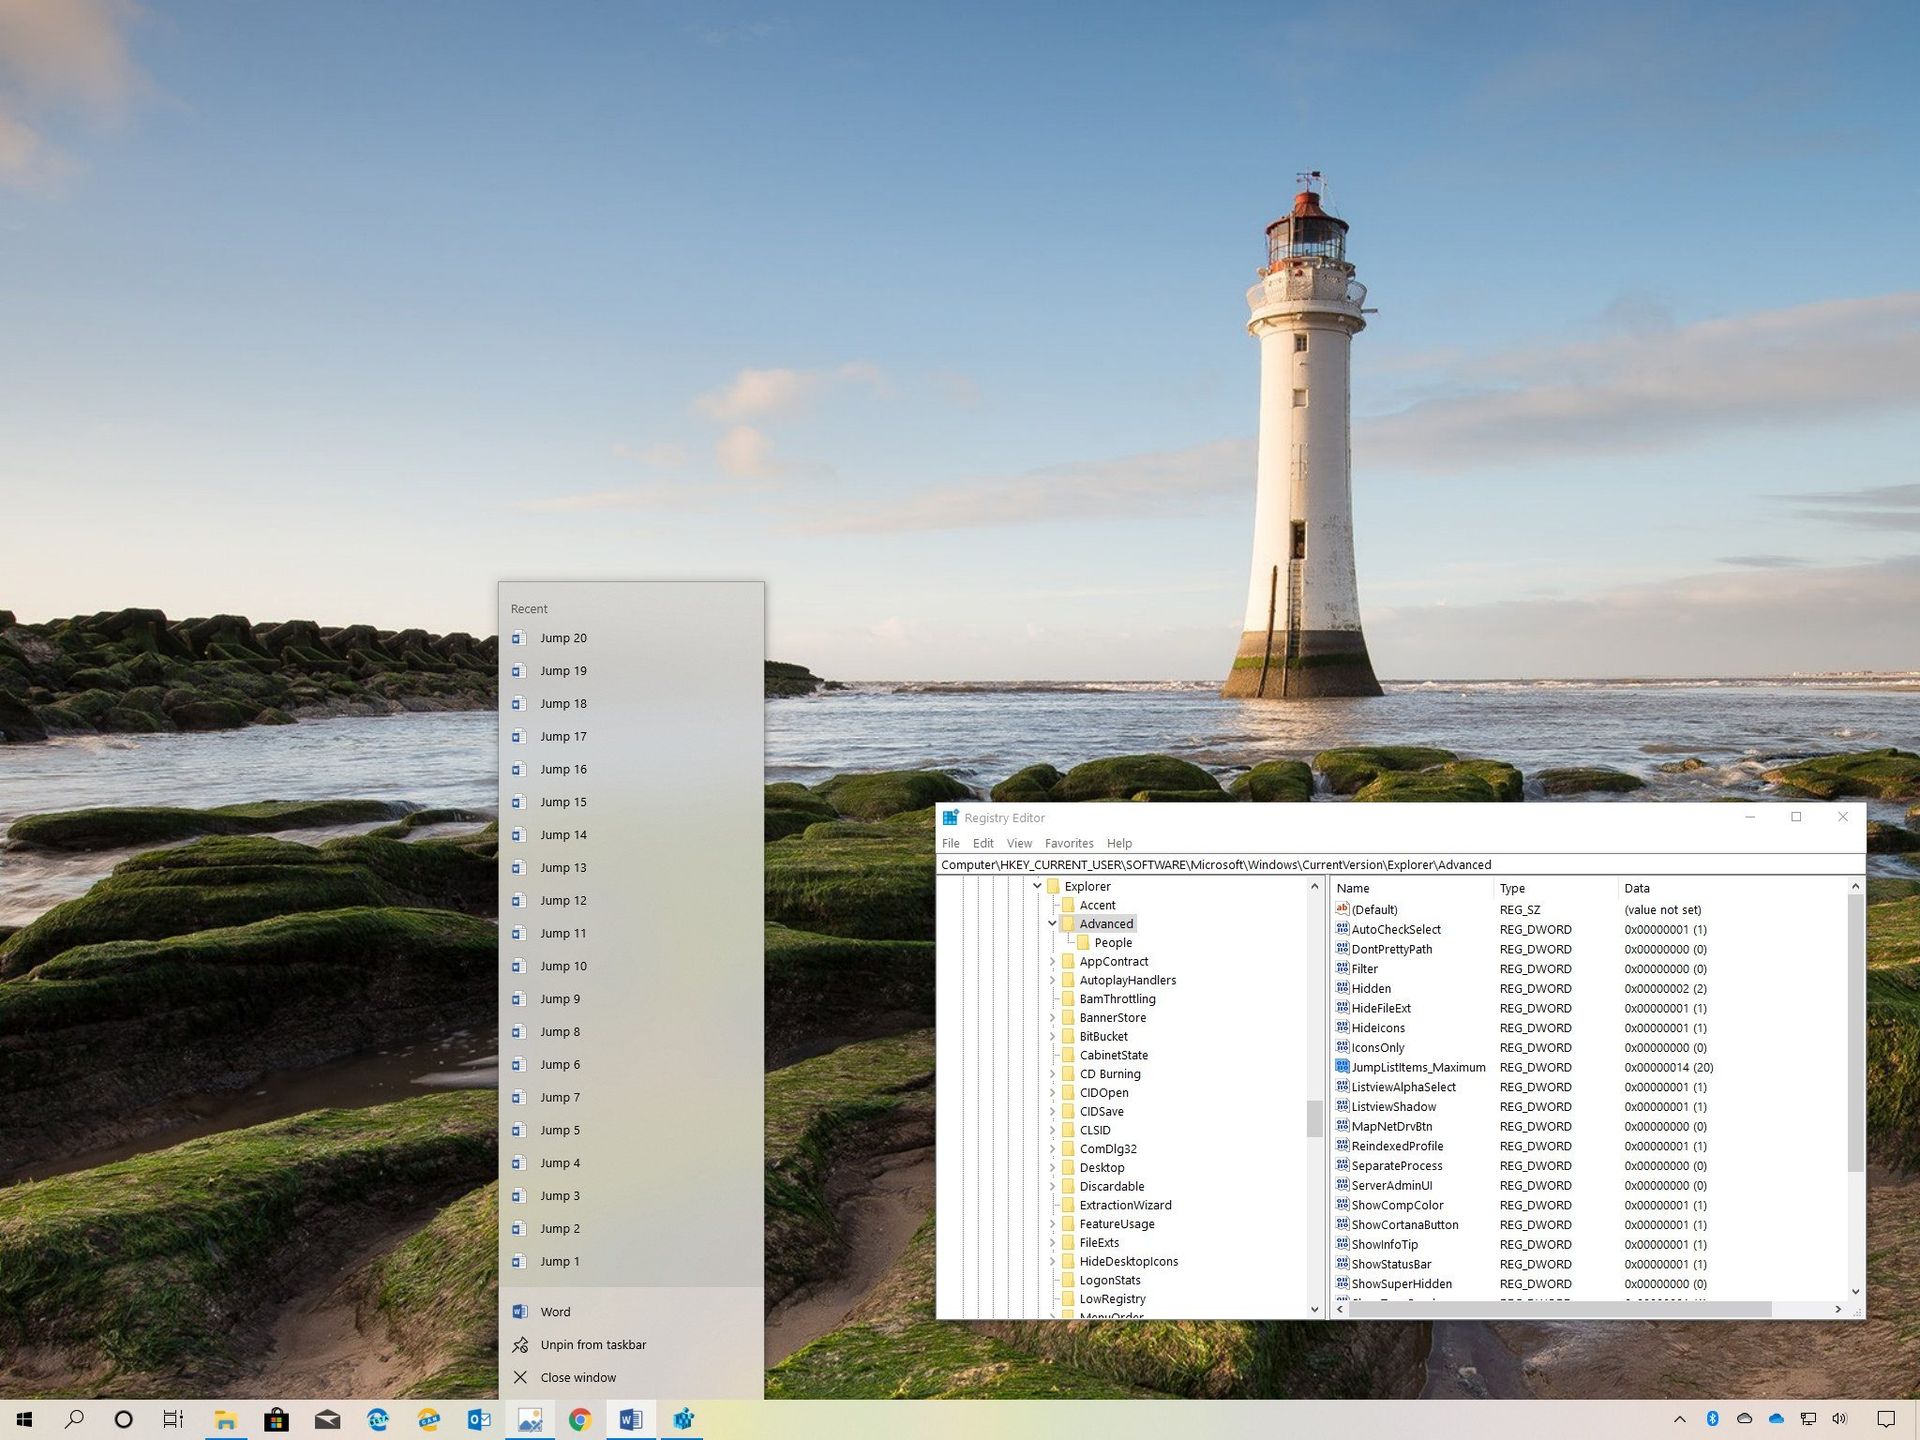The width and height of the screenshot is (1920, 1440).
Task: Expand the FileExts registry key
Action: coord(1052,1243)
